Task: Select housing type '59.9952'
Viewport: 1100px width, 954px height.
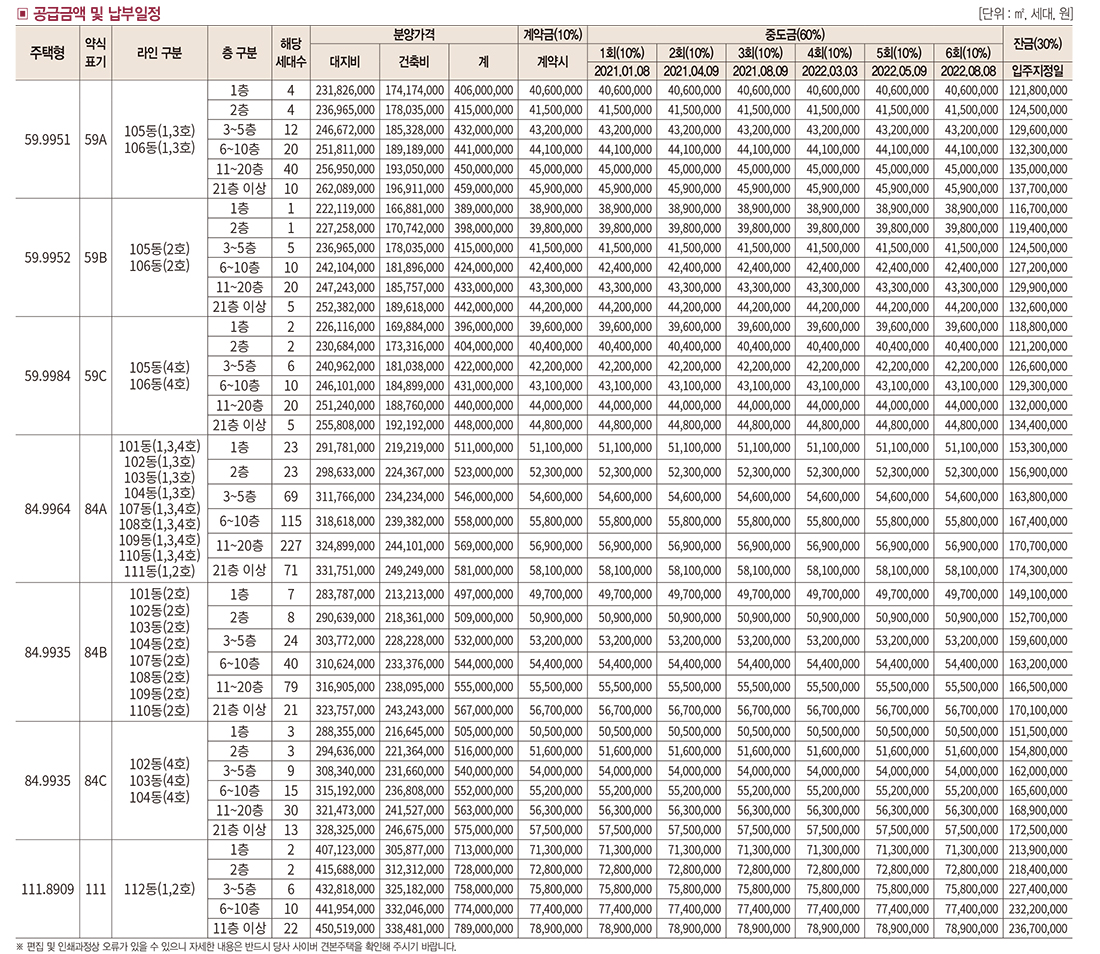Action: [48, 257]
